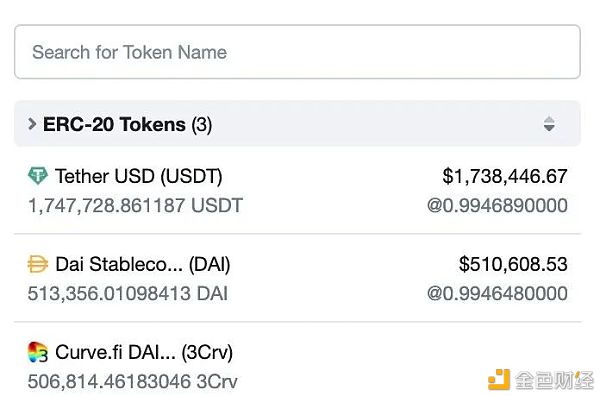Click the gold watermark logo icon
Image resolution: width=600 pixels, height=396 pixels.
click(499, 380)
